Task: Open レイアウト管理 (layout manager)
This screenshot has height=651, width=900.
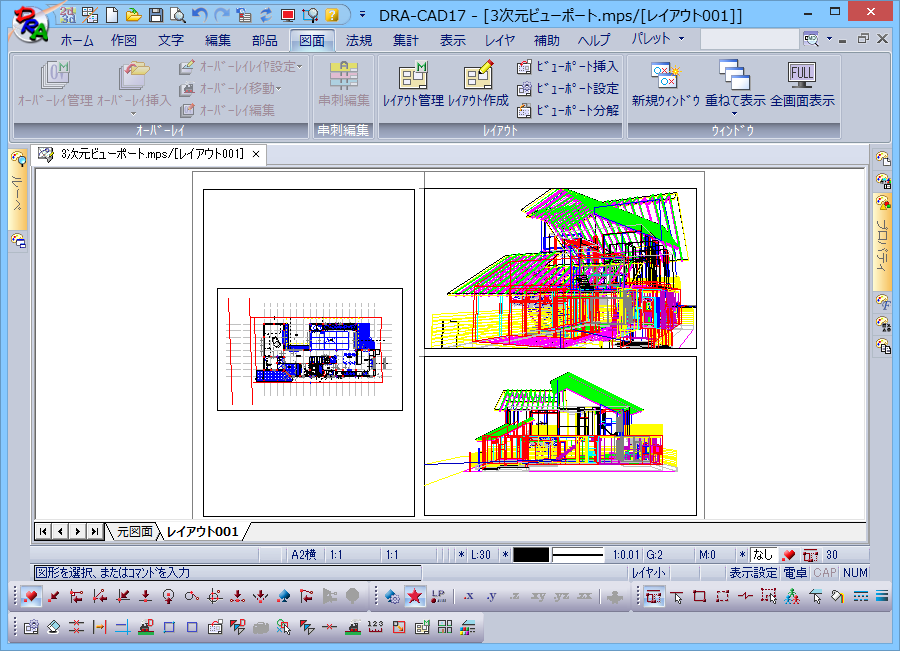Action: point(413,84)
